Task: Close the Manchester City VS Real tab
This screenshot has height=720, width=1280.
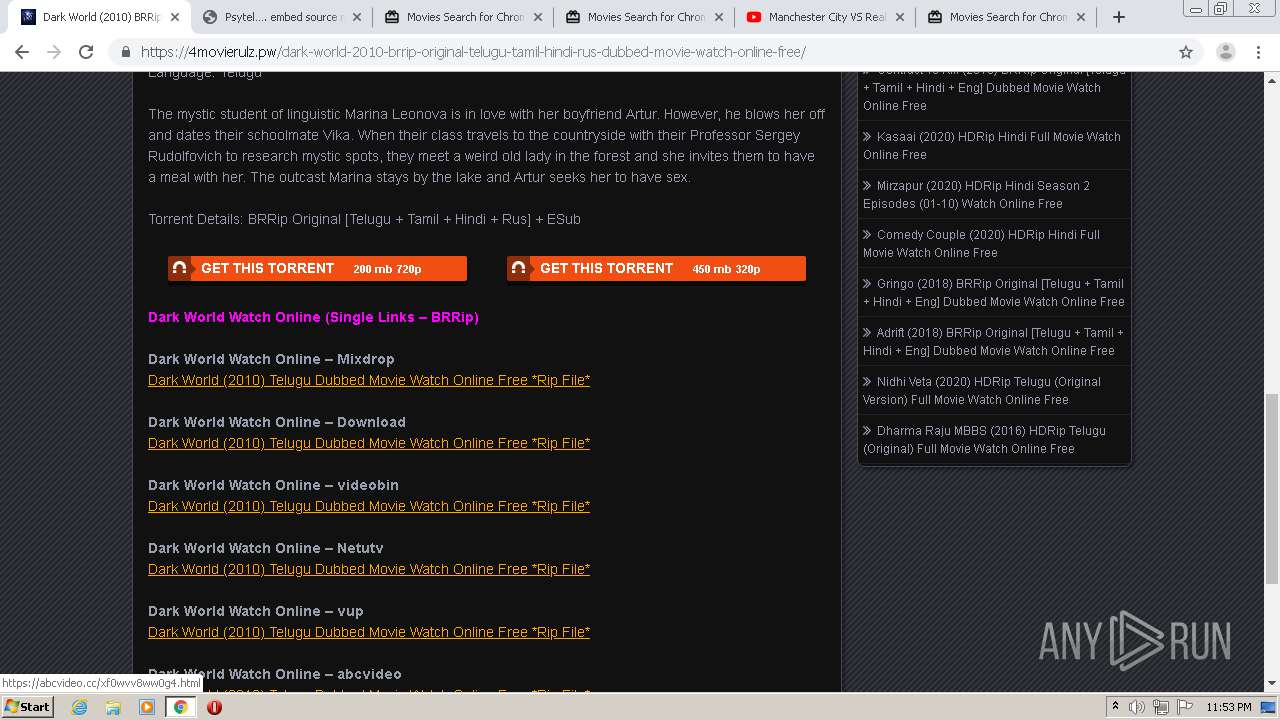Action: pyautogui.click(x=899, y=17)
